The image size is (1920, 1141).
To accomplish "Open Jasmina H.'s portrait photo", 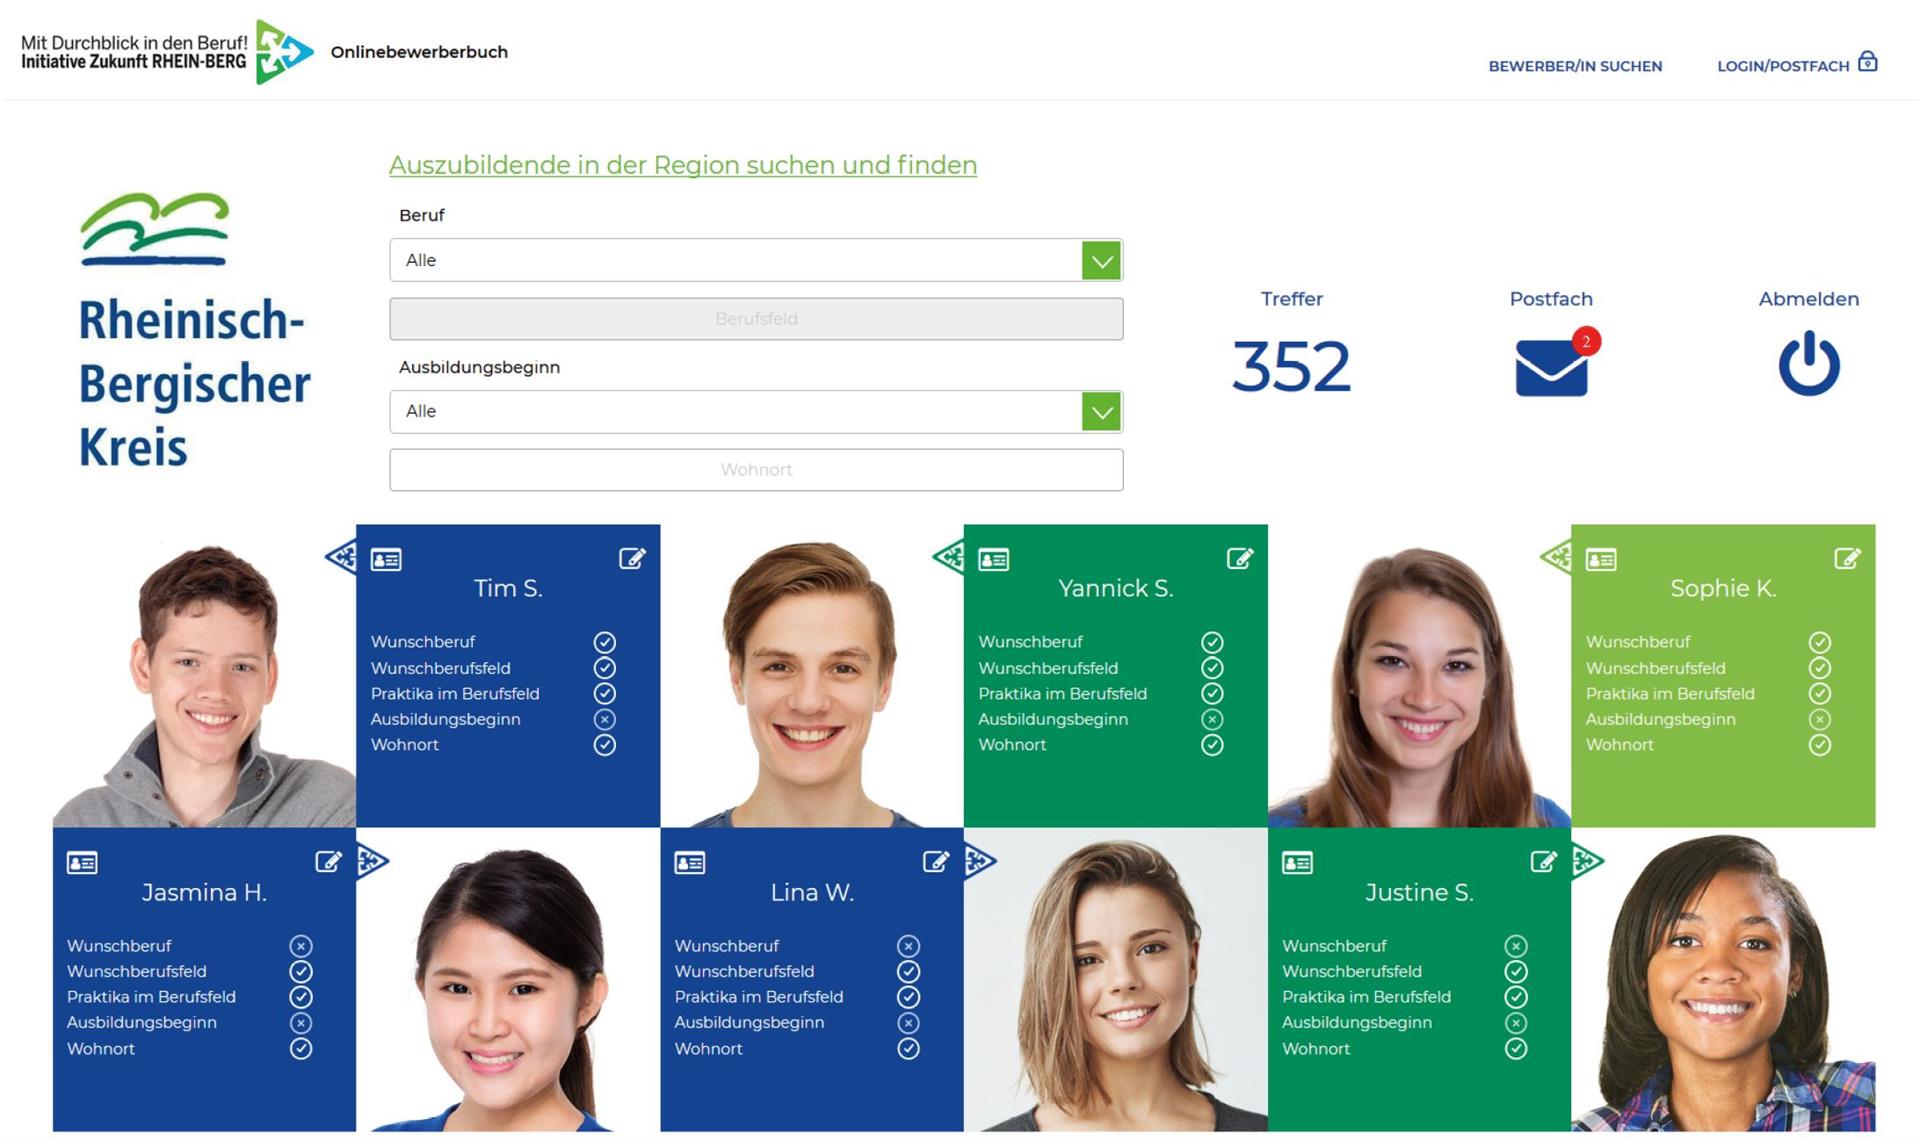I will [x=508, y=980].
